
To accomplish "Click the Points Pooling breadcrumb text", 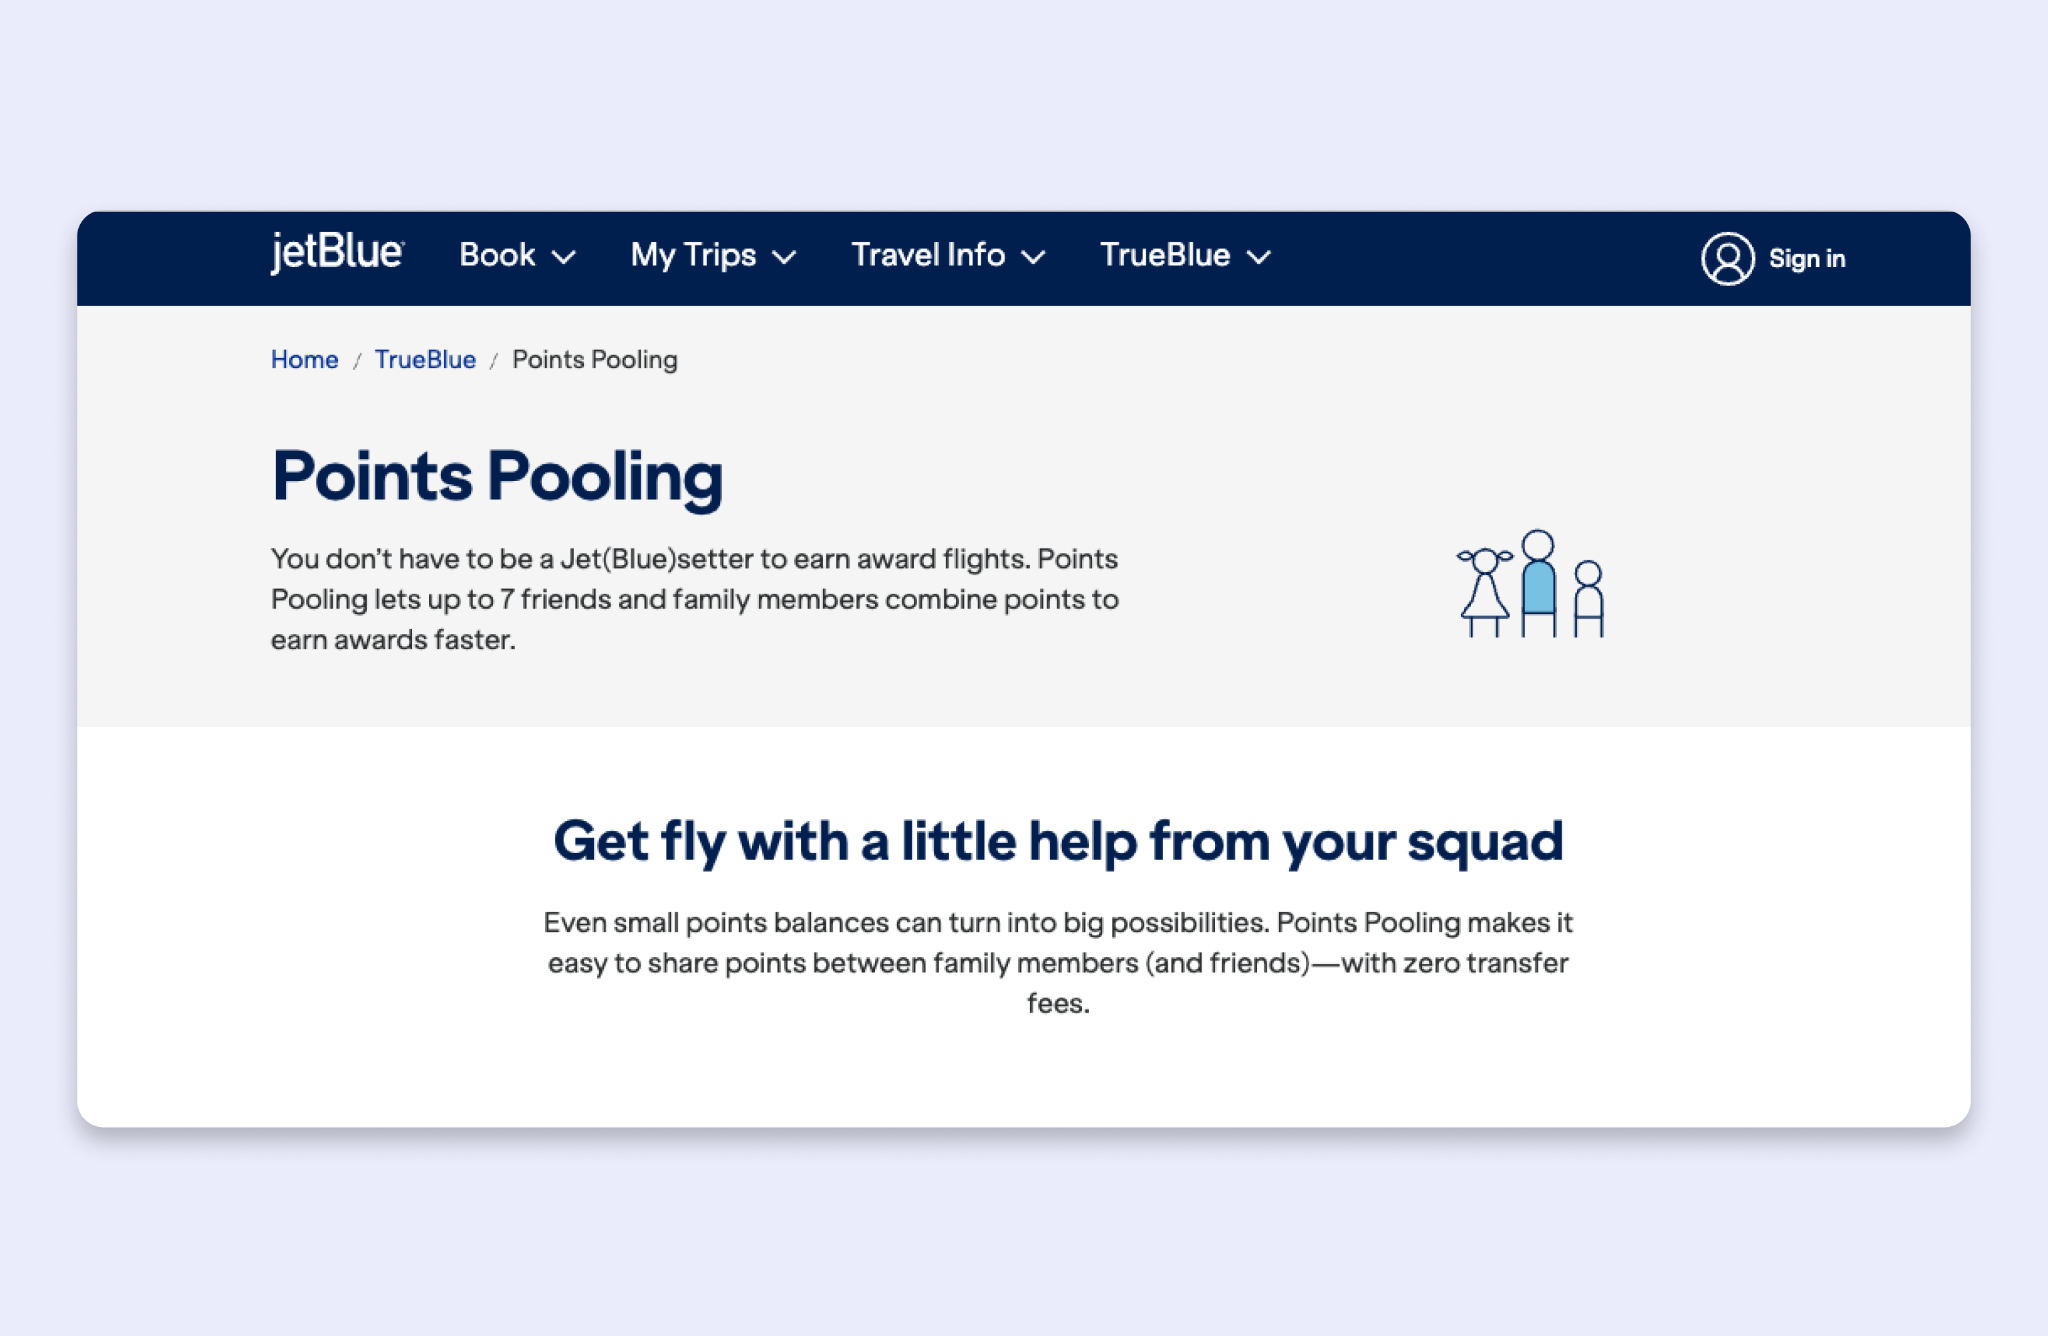I will coord(595,360).
